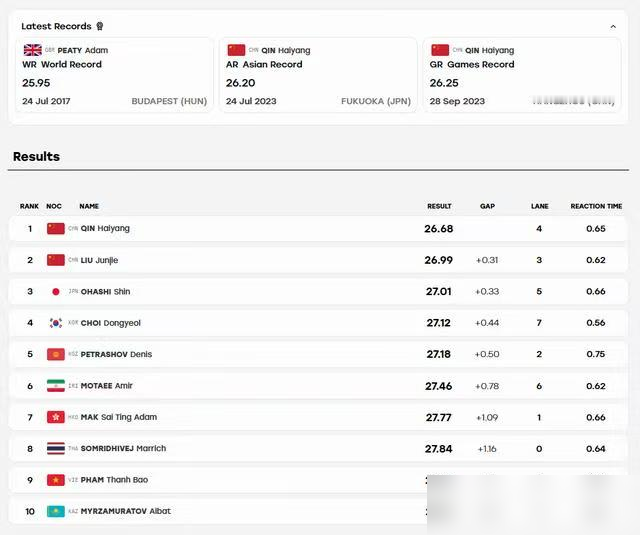Viewport: 640px width, 535px height.
Task: Click the Chinese flag on the Asian Record card
Action: pos(236,50)
